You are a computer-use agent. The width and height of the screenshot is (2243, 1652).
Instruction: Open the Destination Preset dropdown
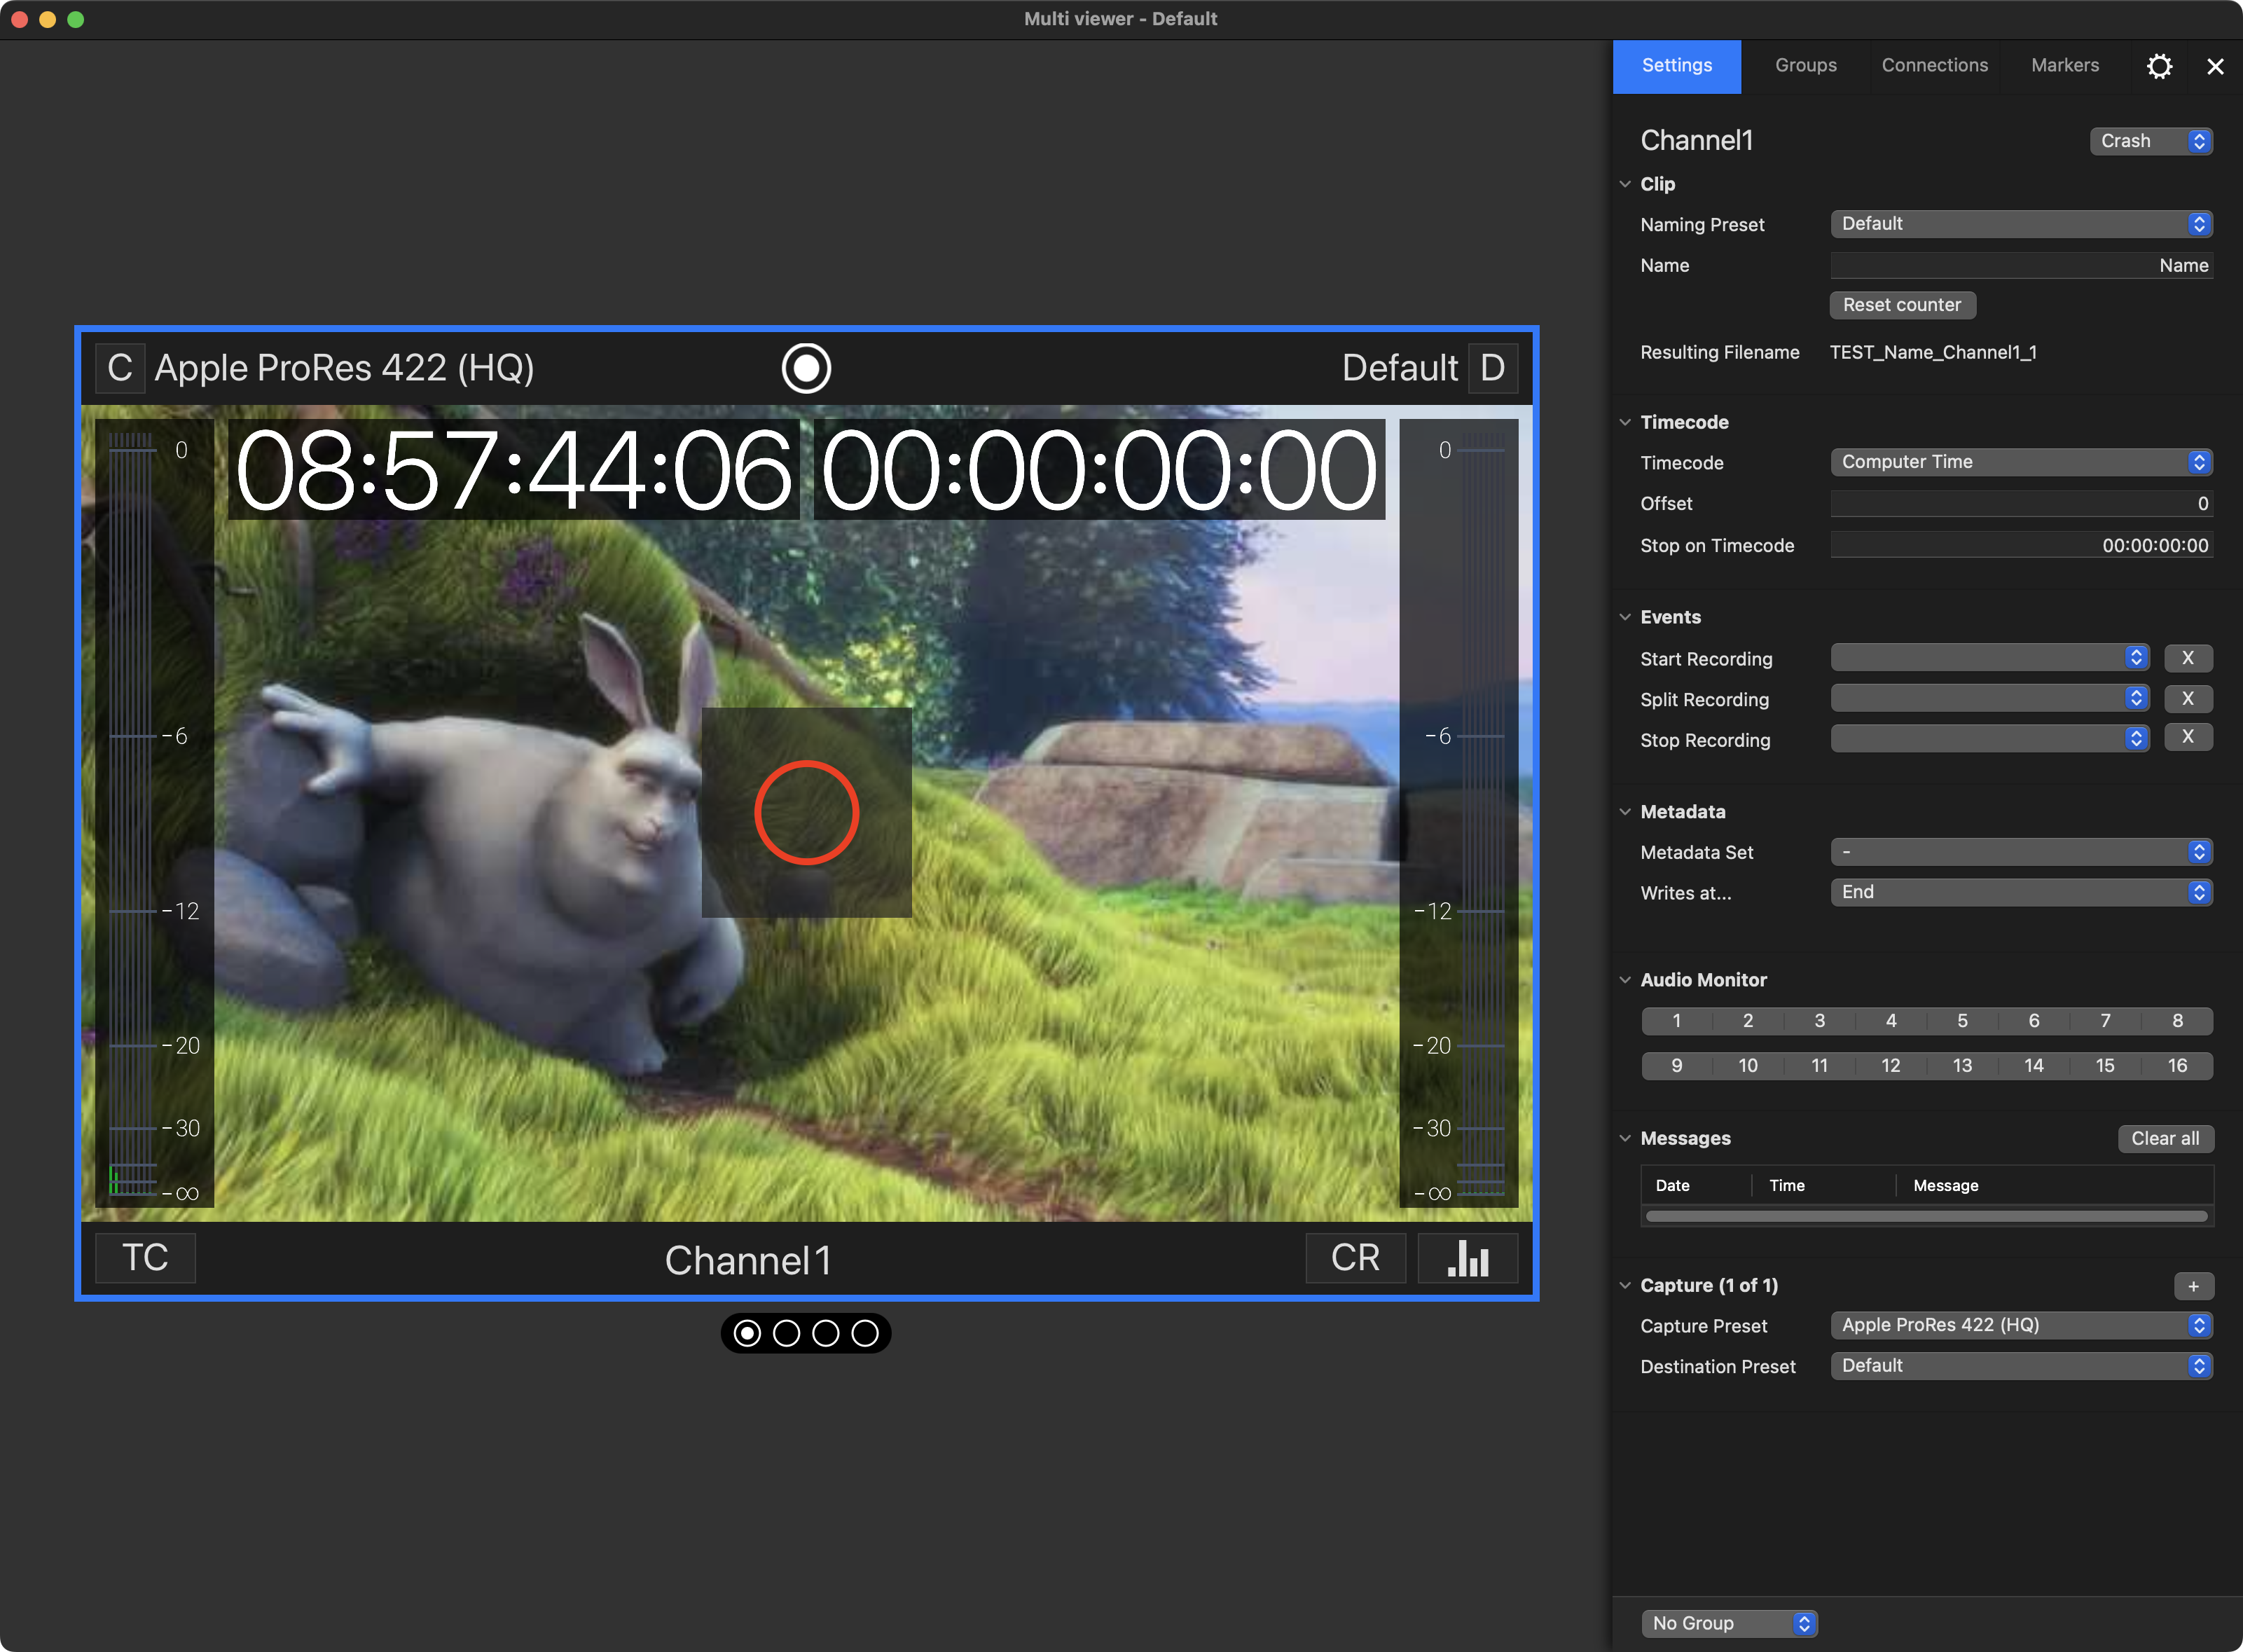[x=2021, y=1366]
